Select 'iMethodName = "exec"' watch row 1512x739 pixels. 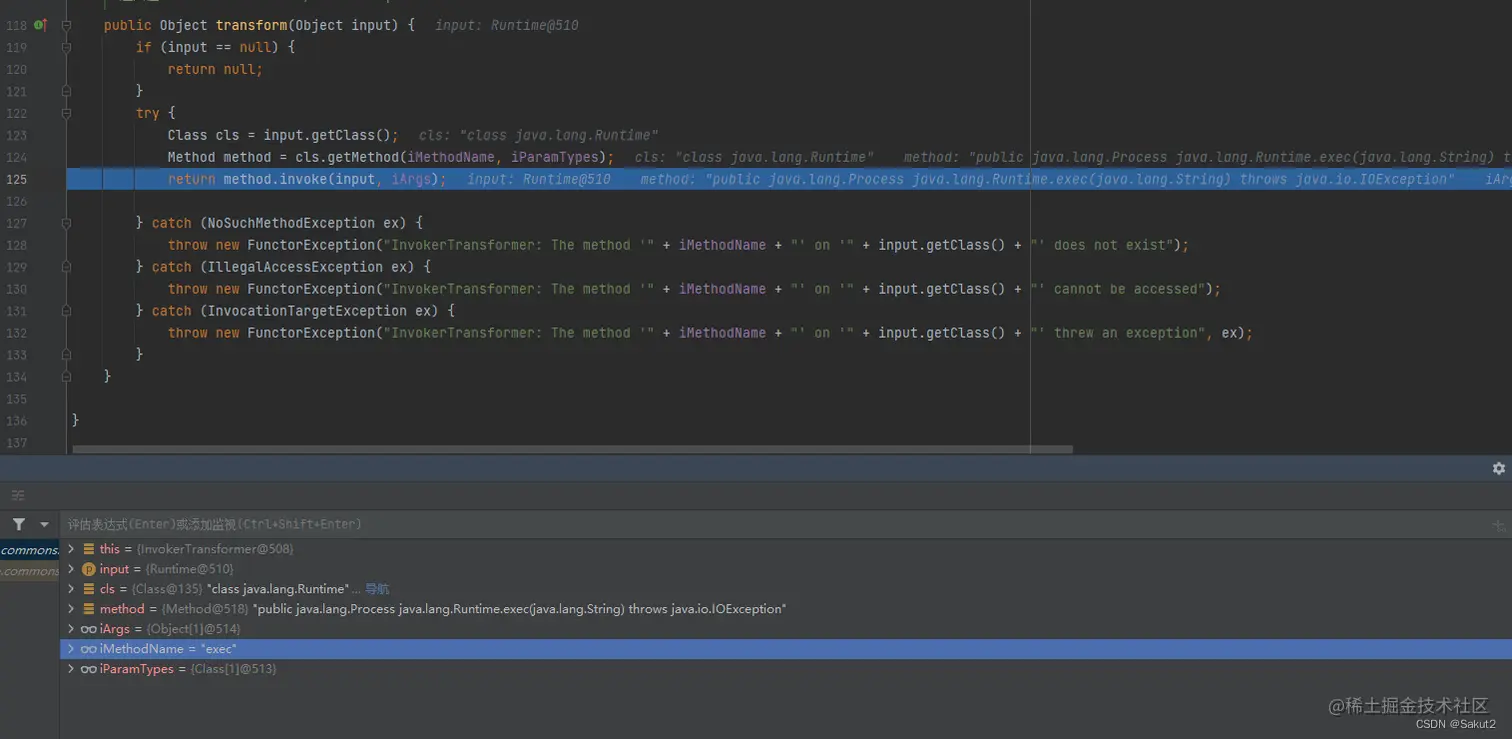pyautogui.click(x=786, y=649)
